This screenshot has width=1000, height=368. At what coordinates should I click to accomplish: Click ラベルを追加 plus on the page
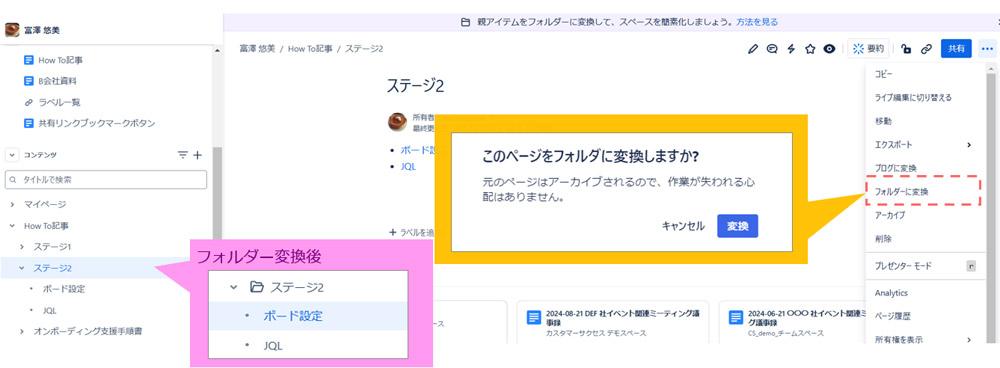pos(393,232)
